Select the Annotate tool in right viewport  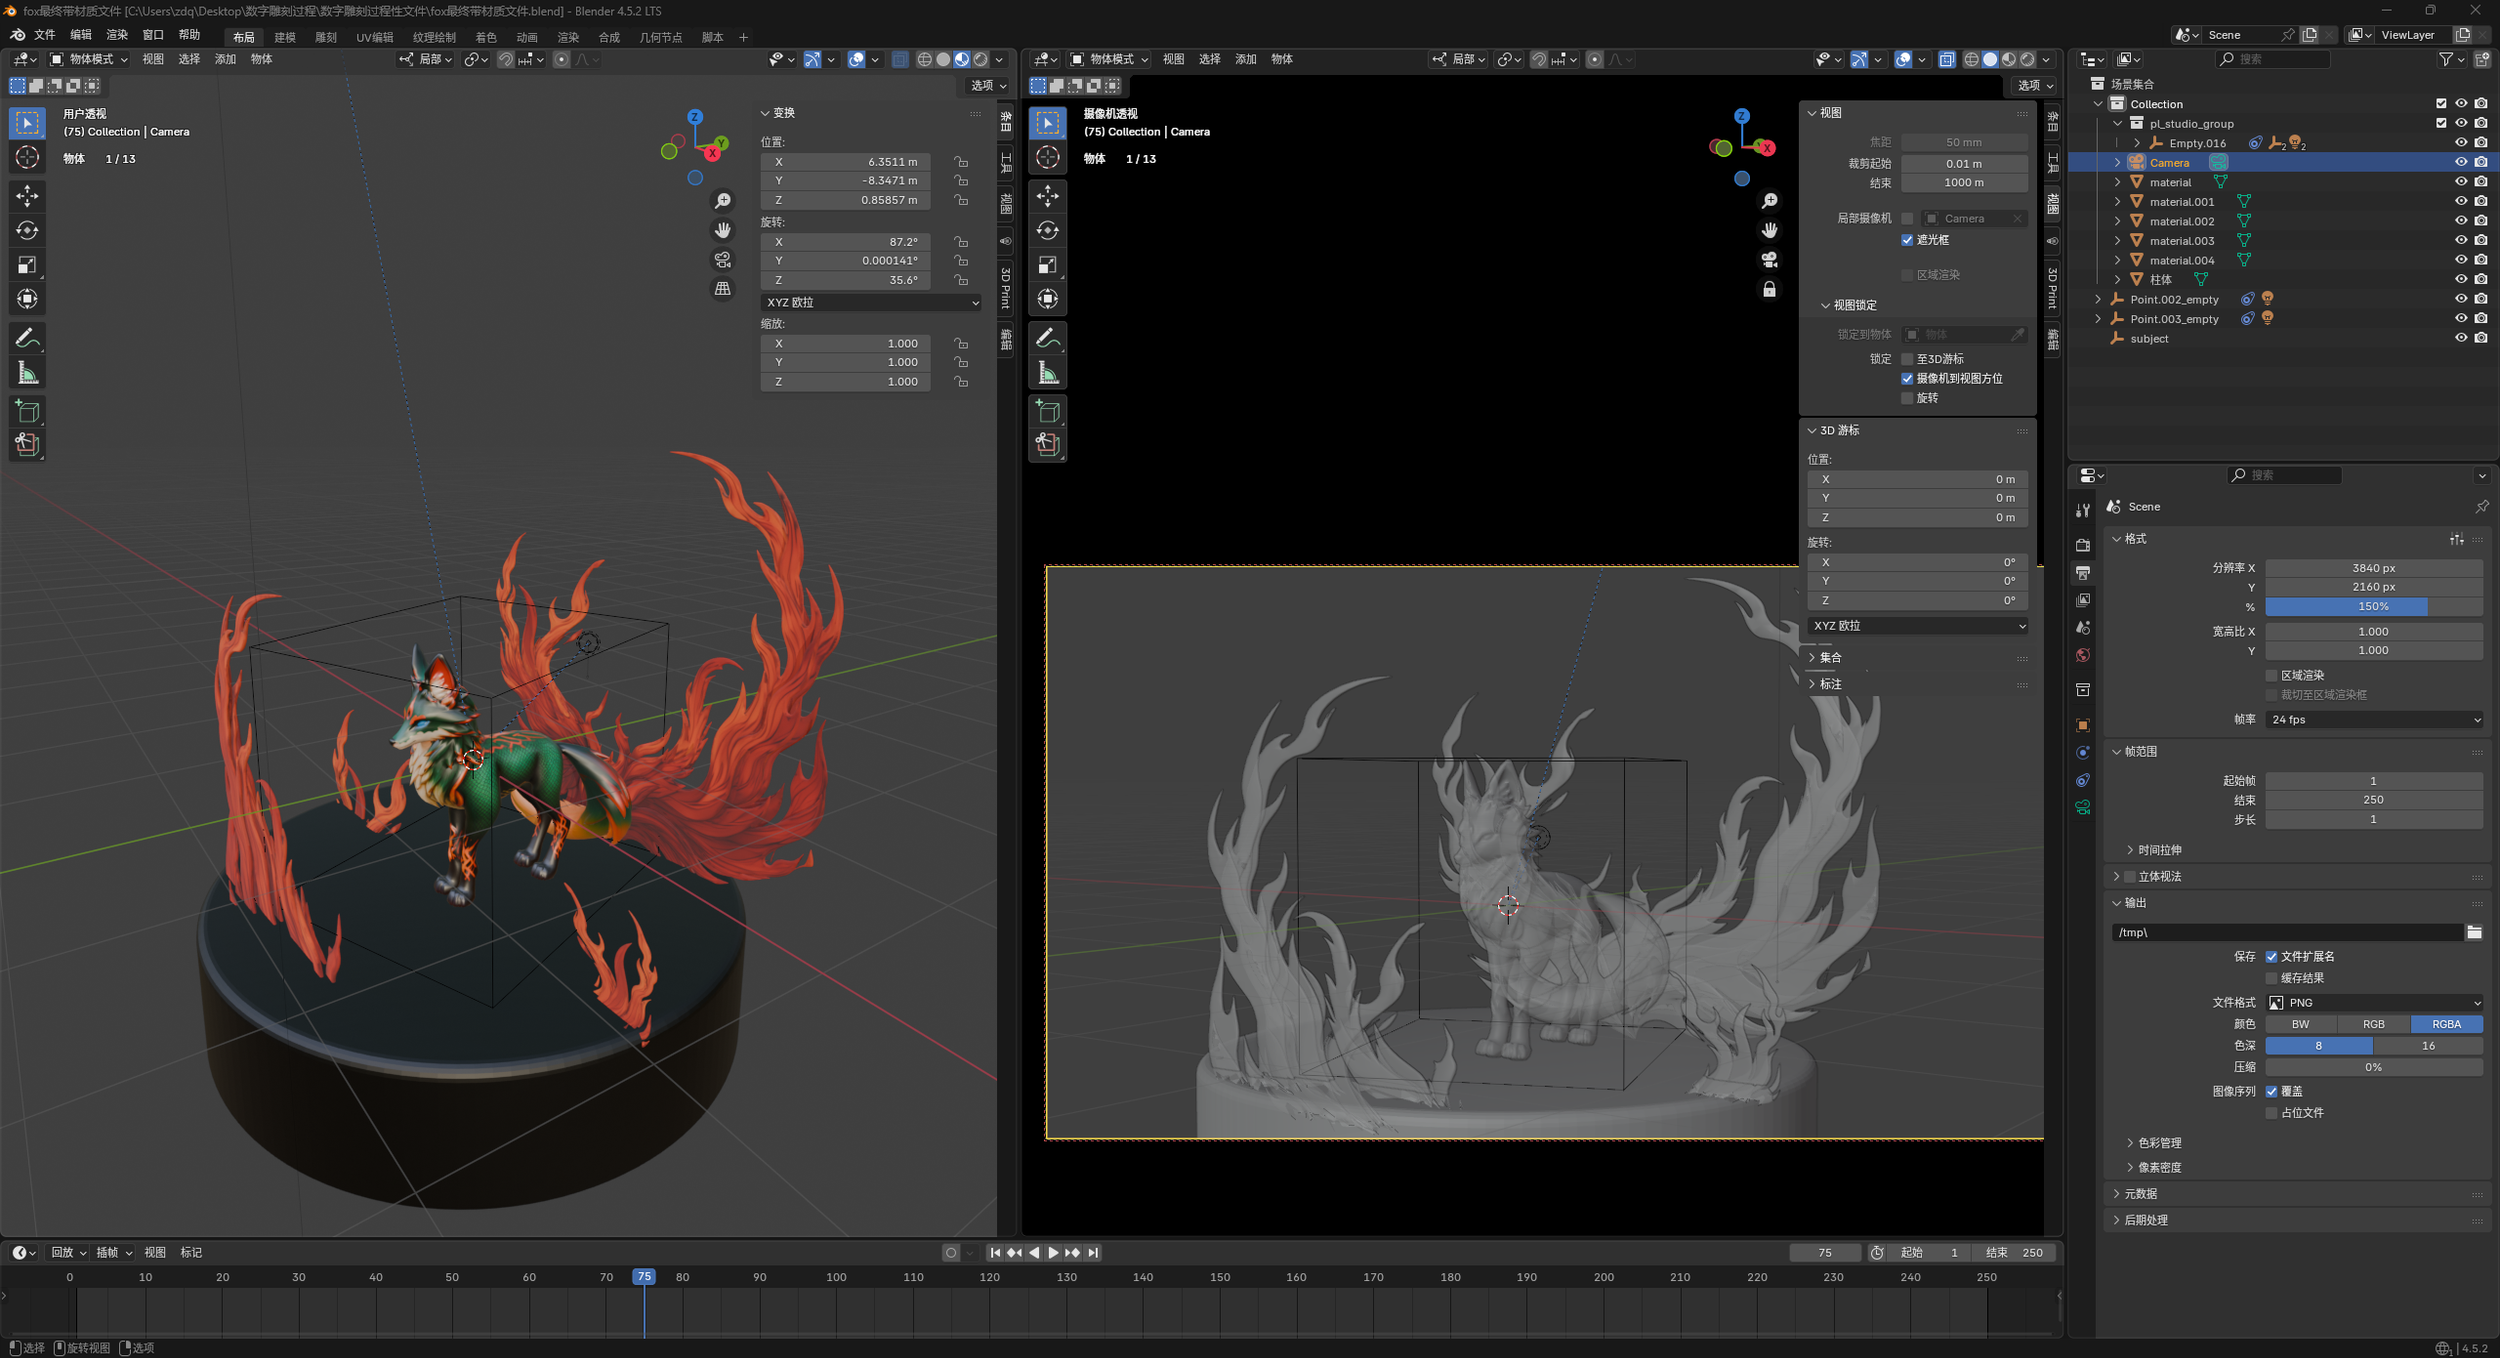(1047, 338)
